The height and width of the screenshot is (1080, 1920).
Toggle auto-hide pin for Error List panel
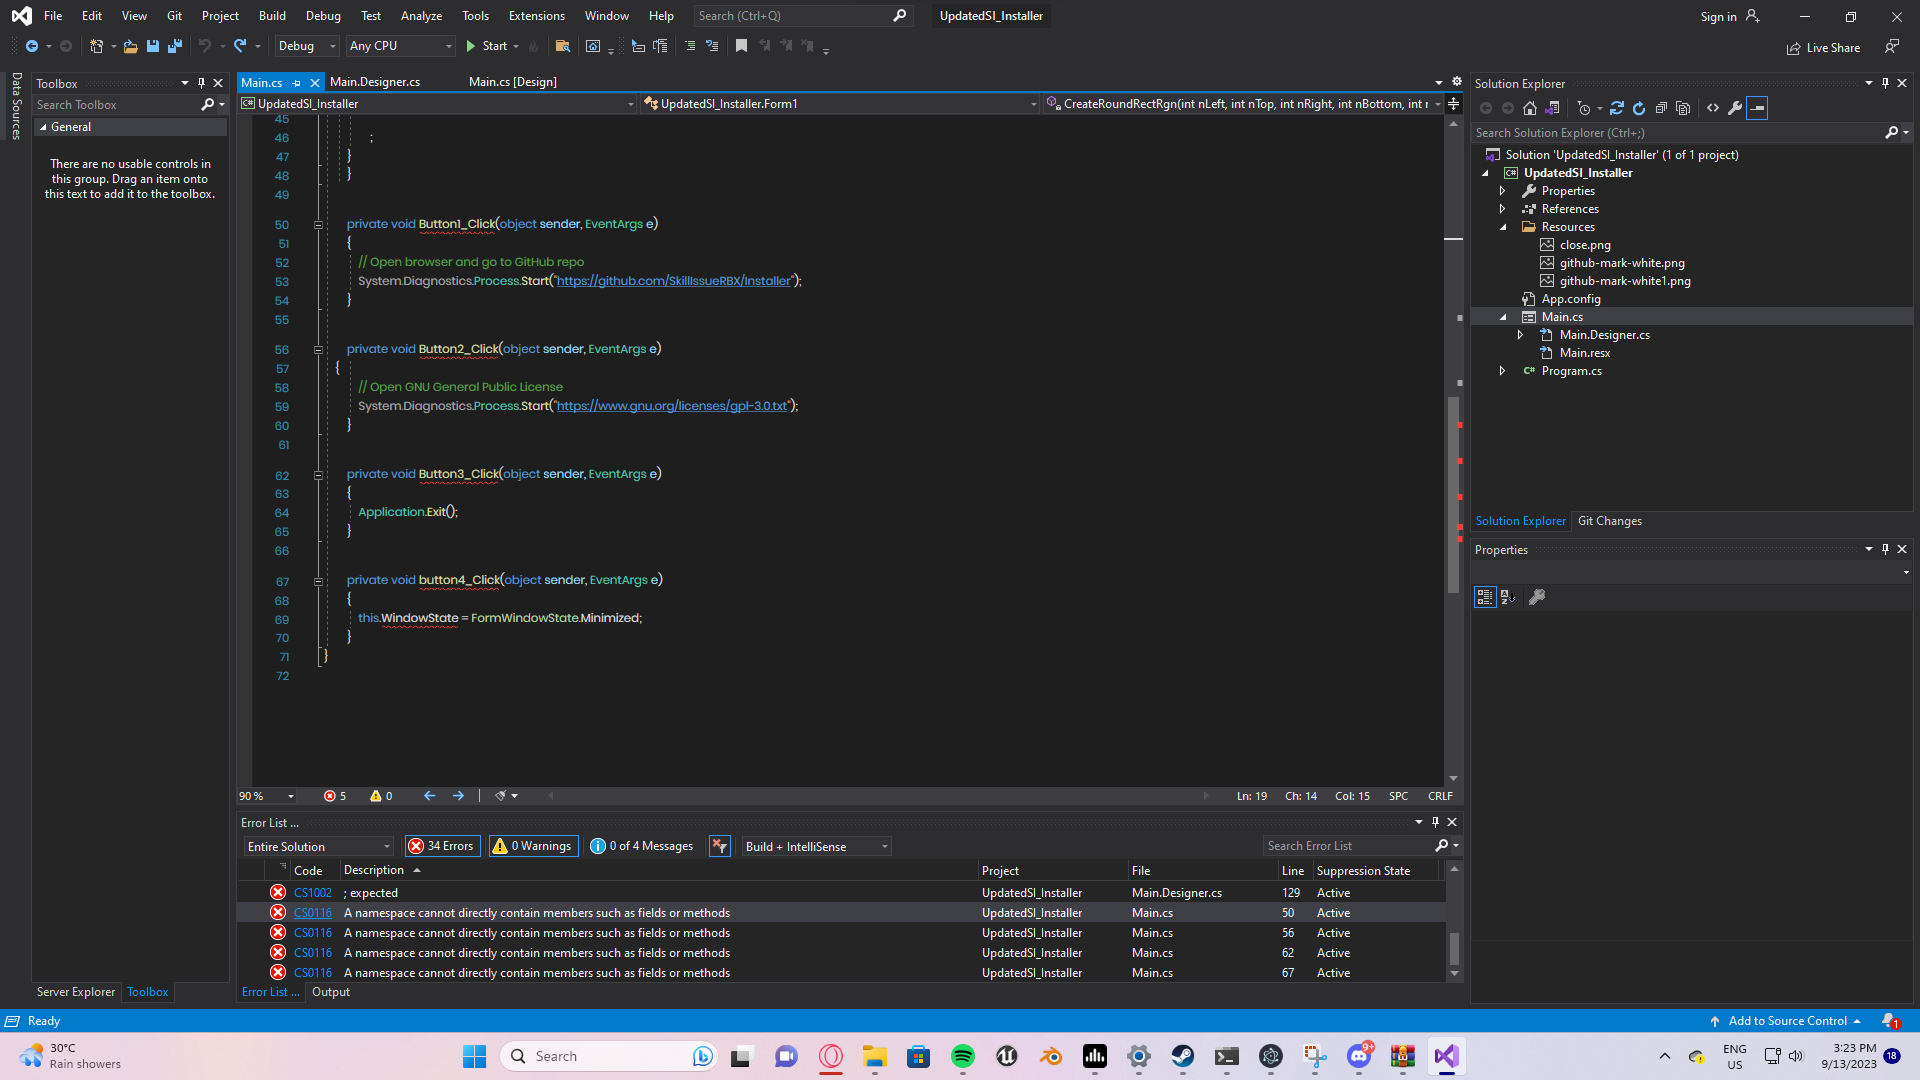pos(1435,822)
